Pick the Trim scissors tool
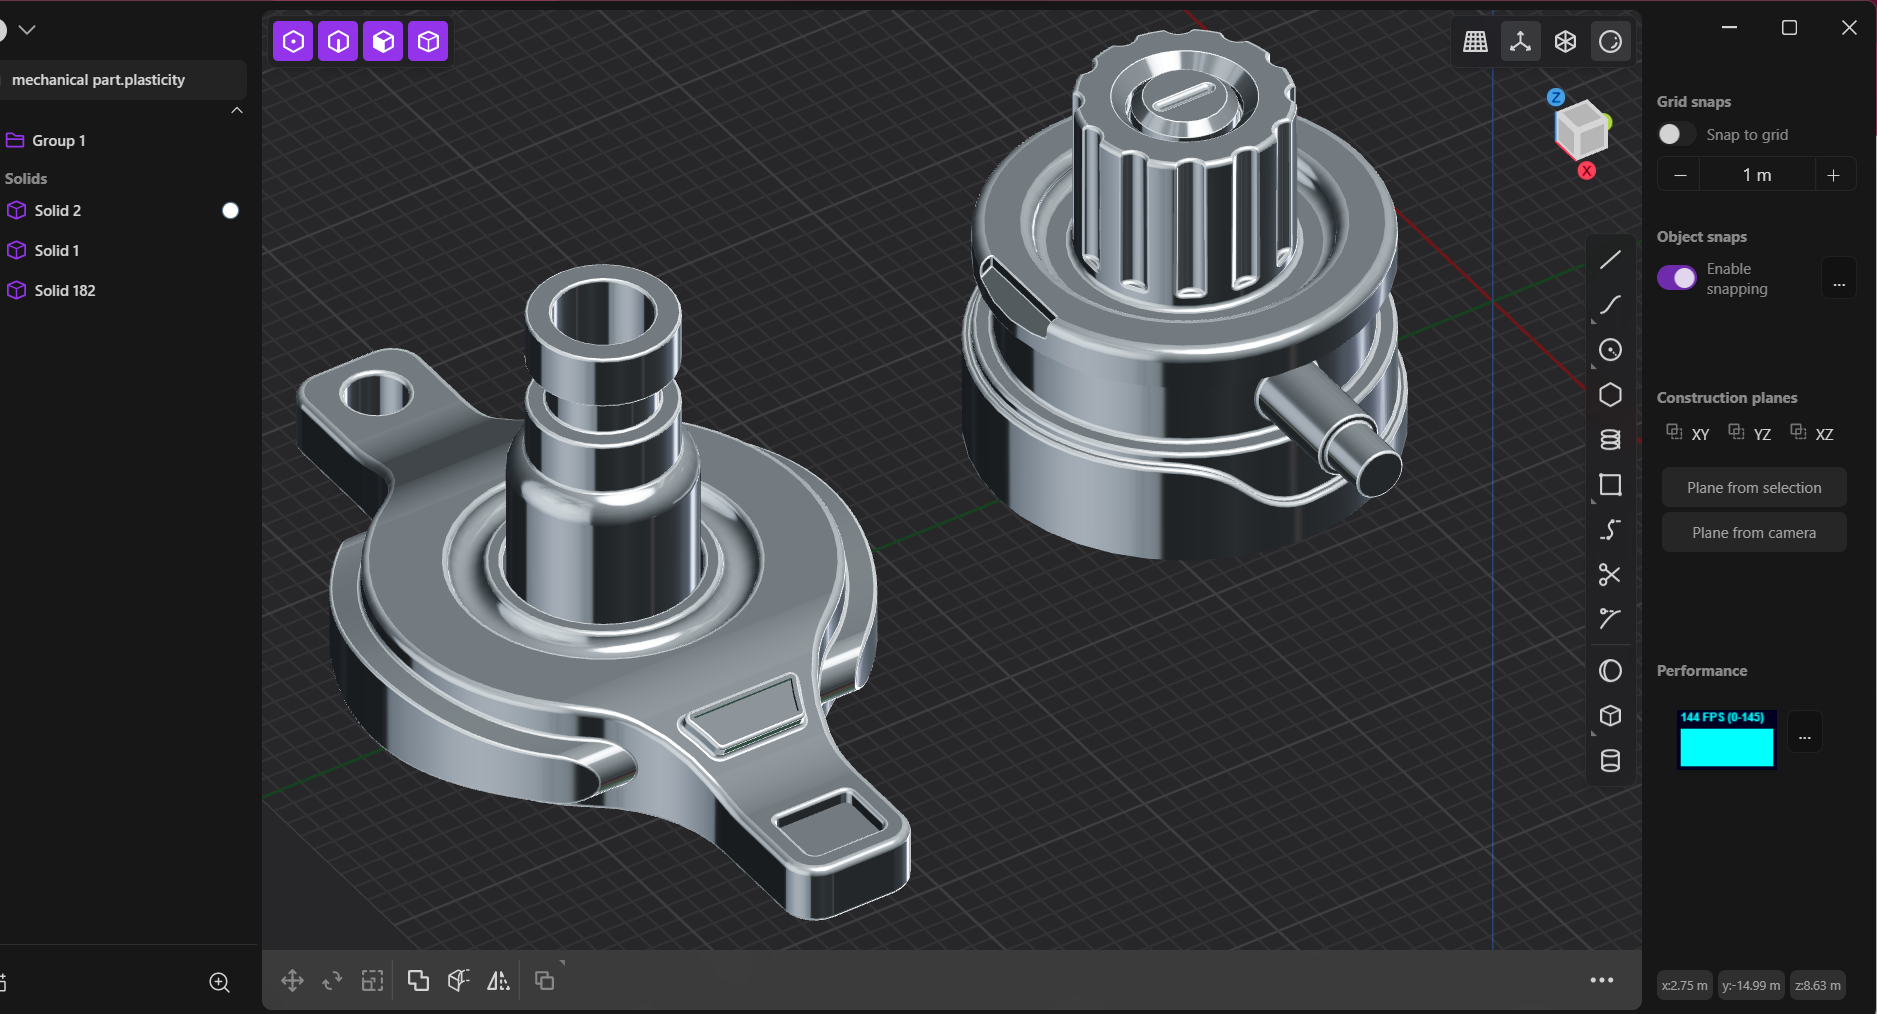 pos(1610,574)
